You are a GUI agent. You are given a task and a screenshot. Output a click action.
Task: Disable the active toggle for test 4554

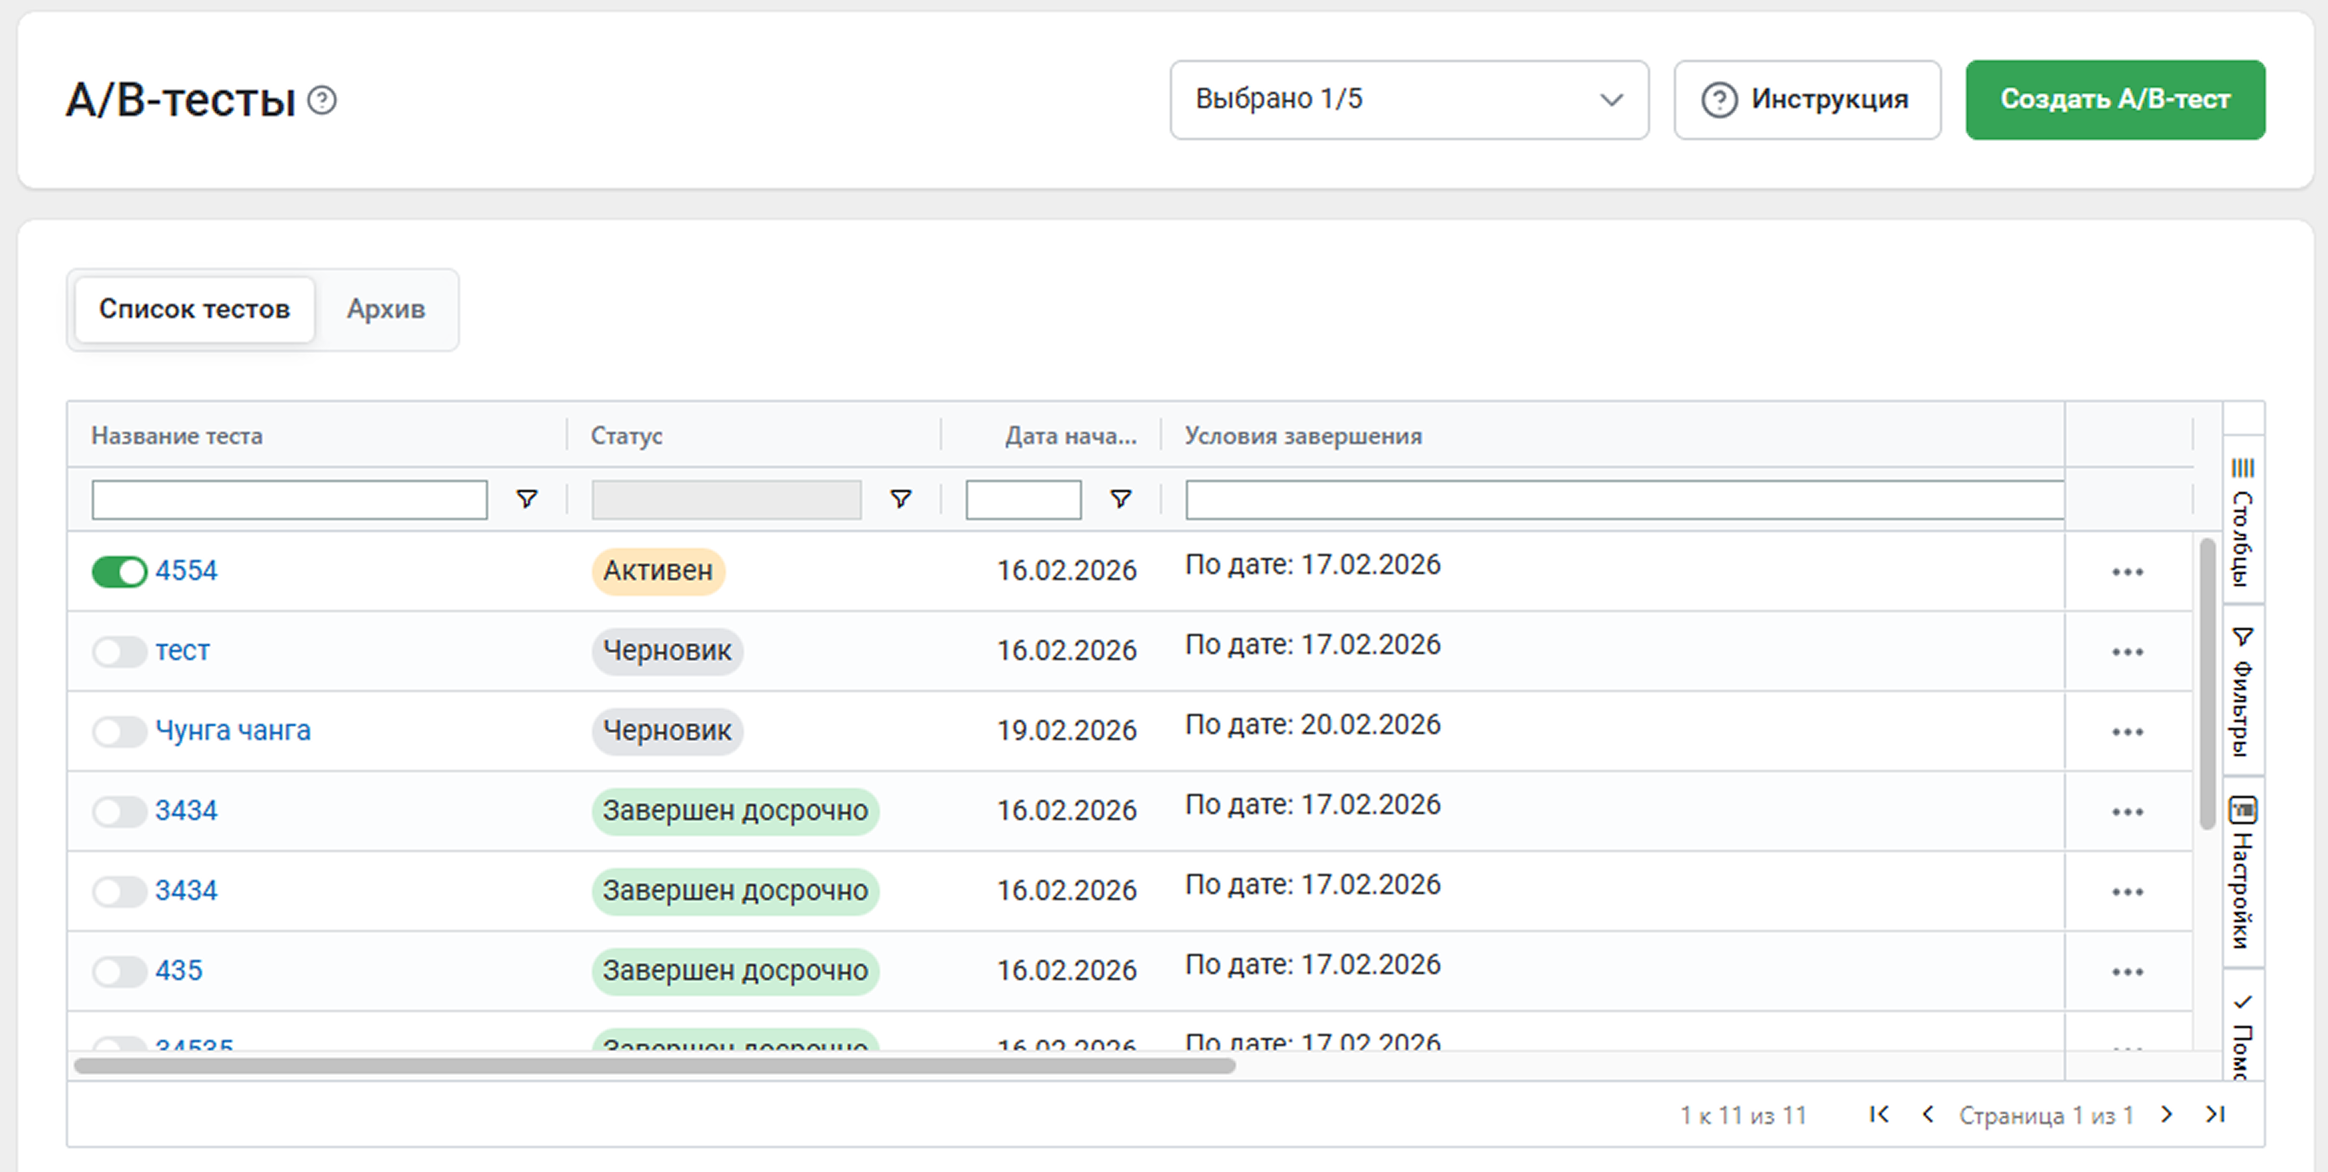pyautogui.click(x=119, y=571)
